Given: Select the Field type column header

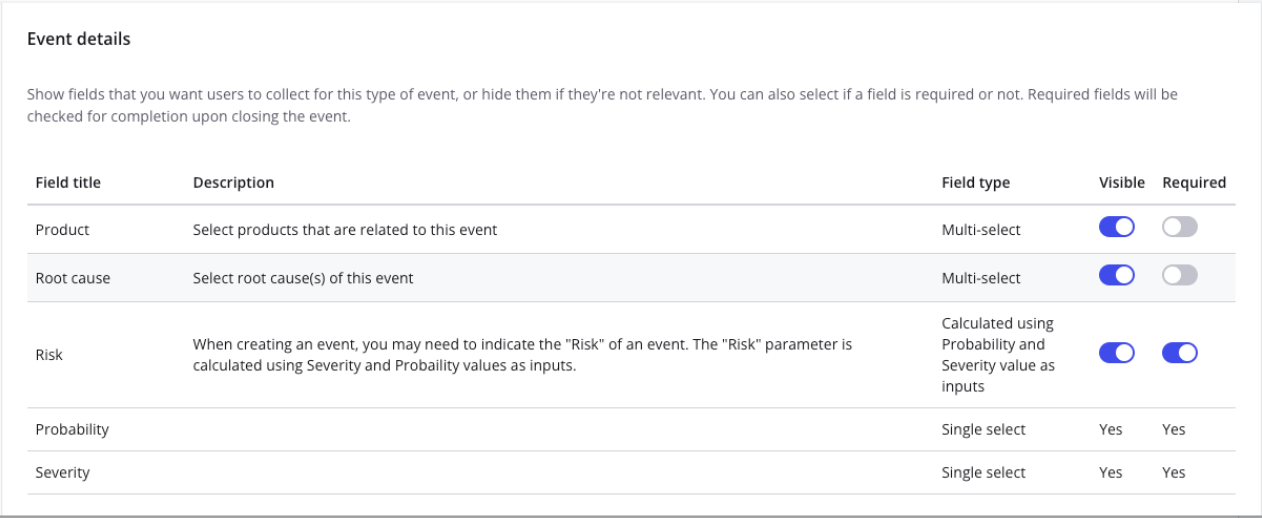Looking at the screenshot, I should pos(975,183).
